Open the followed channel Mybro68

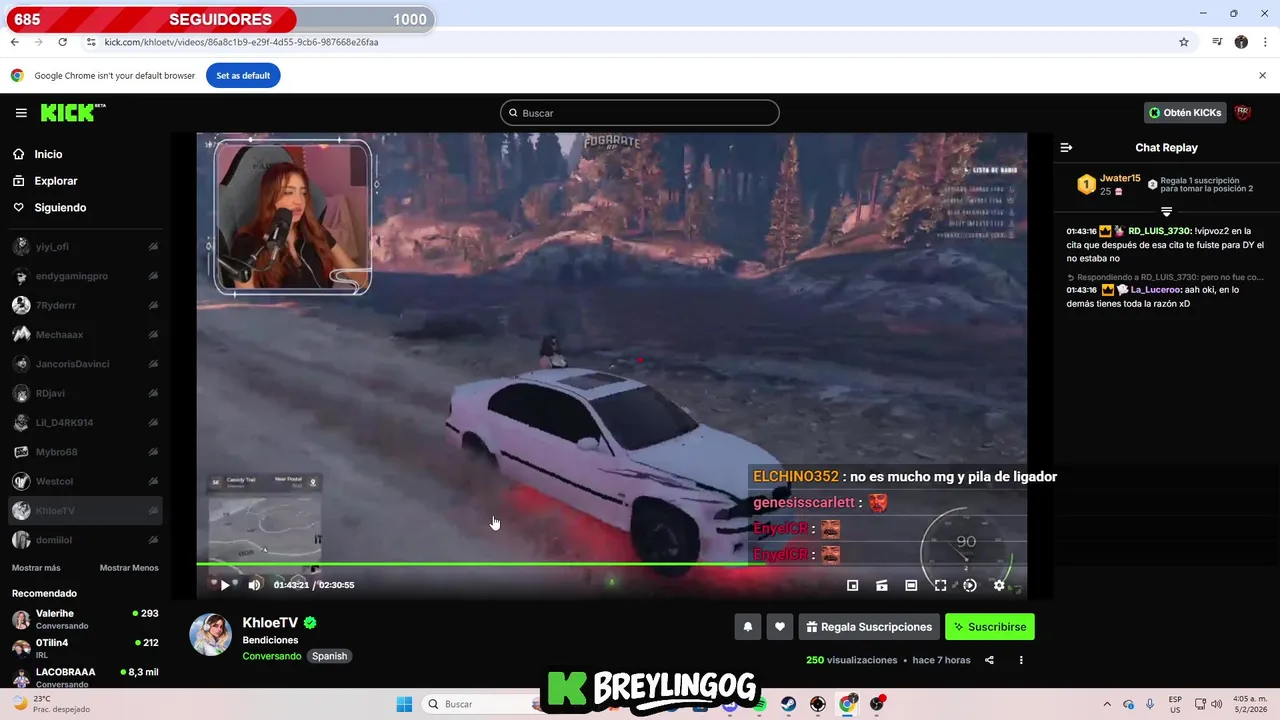coord(85,452)
